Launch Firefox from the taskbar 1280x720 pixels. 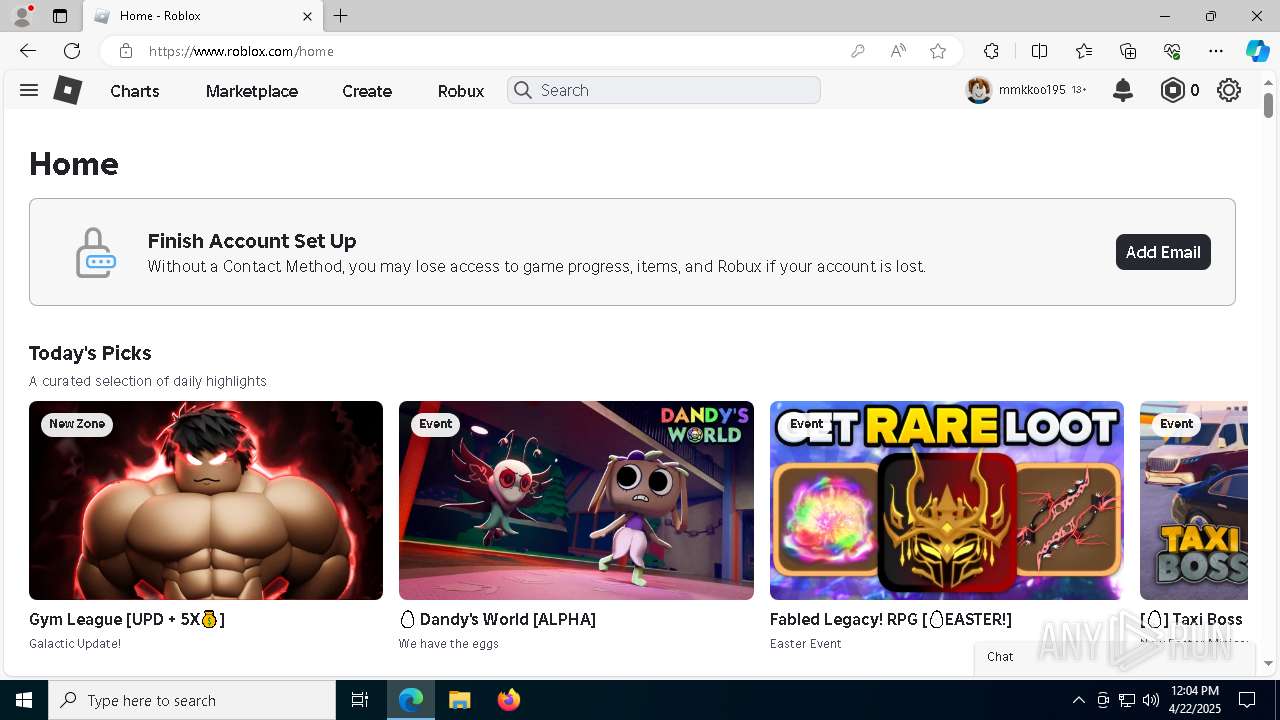(509, 700)
